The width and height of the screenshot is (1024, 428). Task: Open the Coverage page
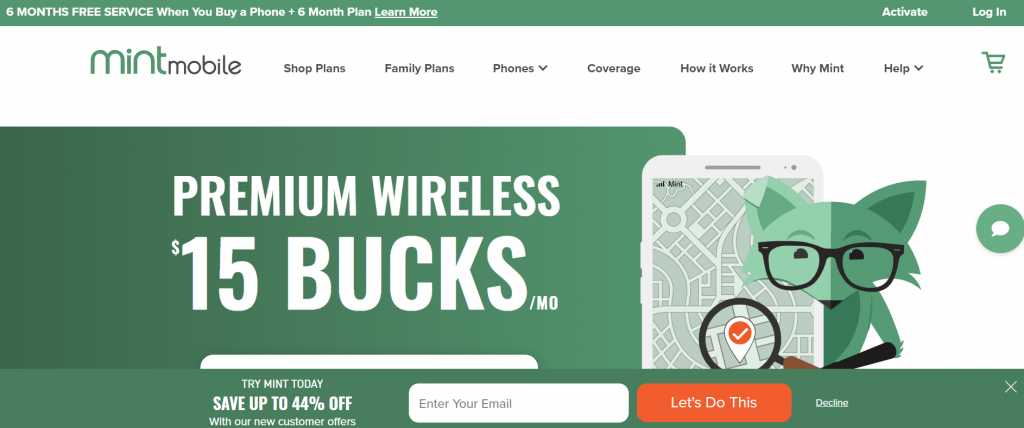click(x=613, y=68)
